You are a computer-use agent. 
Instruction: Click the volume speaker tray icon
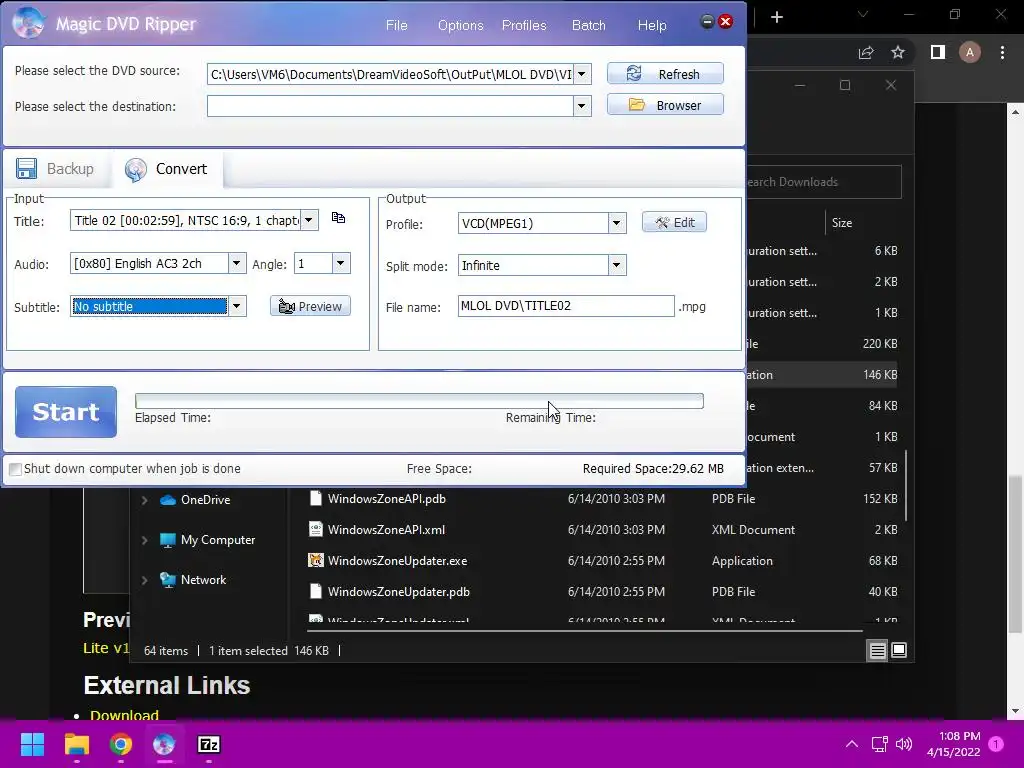point(904,744)
